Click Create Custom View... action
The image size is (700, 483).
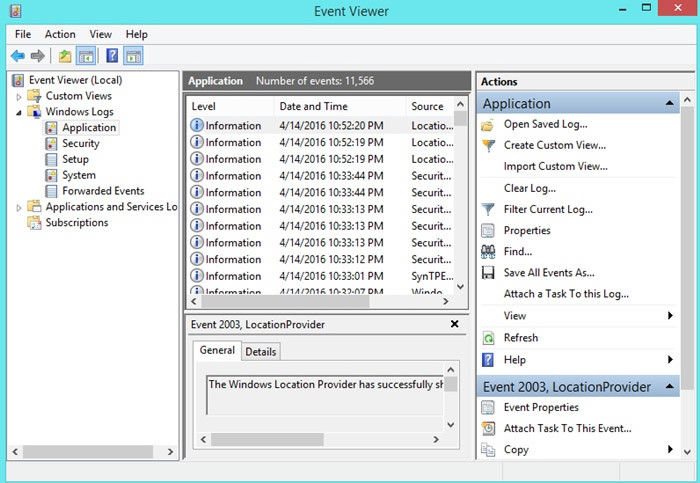click(554, 146)
